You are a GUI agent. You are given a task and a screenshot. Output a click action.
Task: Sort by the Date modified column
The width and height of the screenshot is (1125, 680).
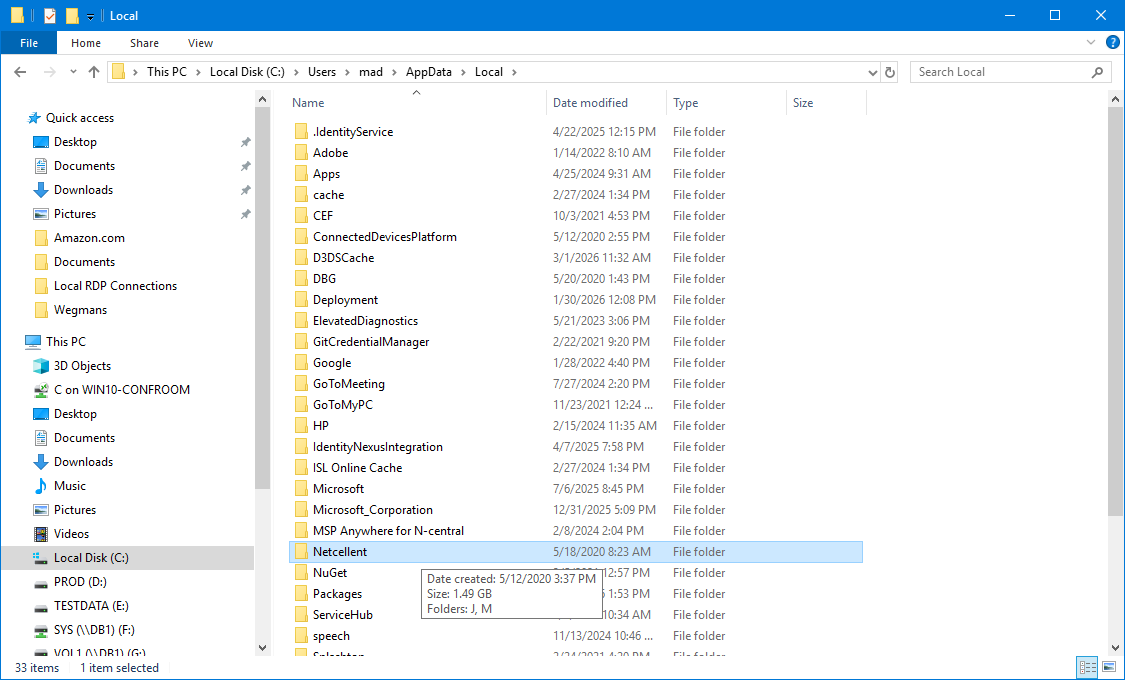(590, 103)
